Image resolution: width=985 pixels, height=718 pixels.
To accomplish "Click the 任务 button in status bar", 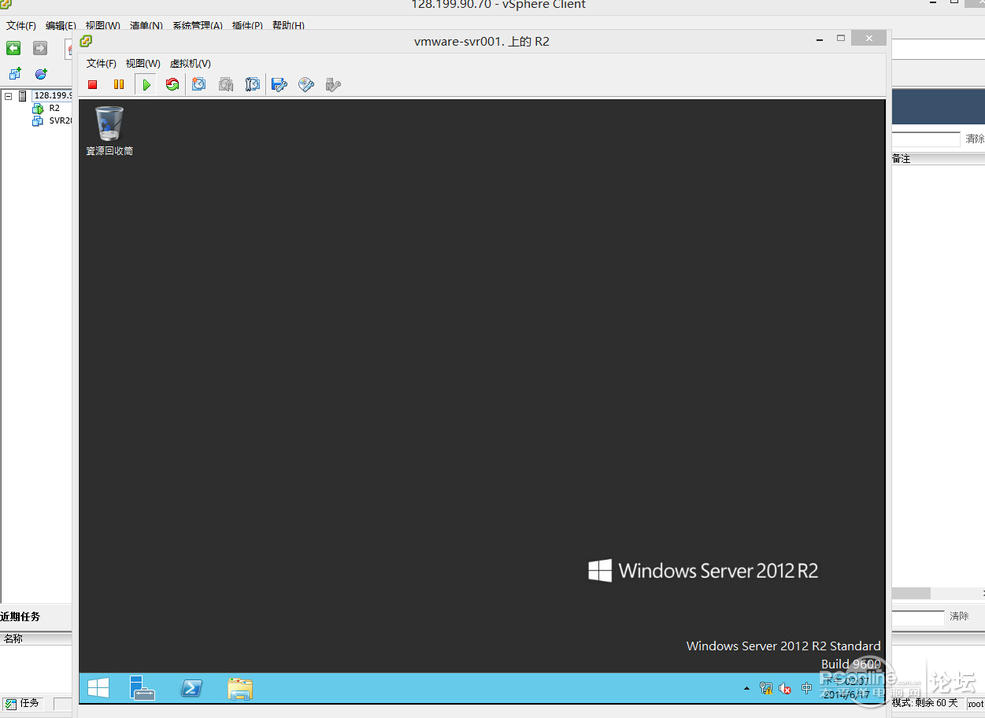I will (23, 704).
